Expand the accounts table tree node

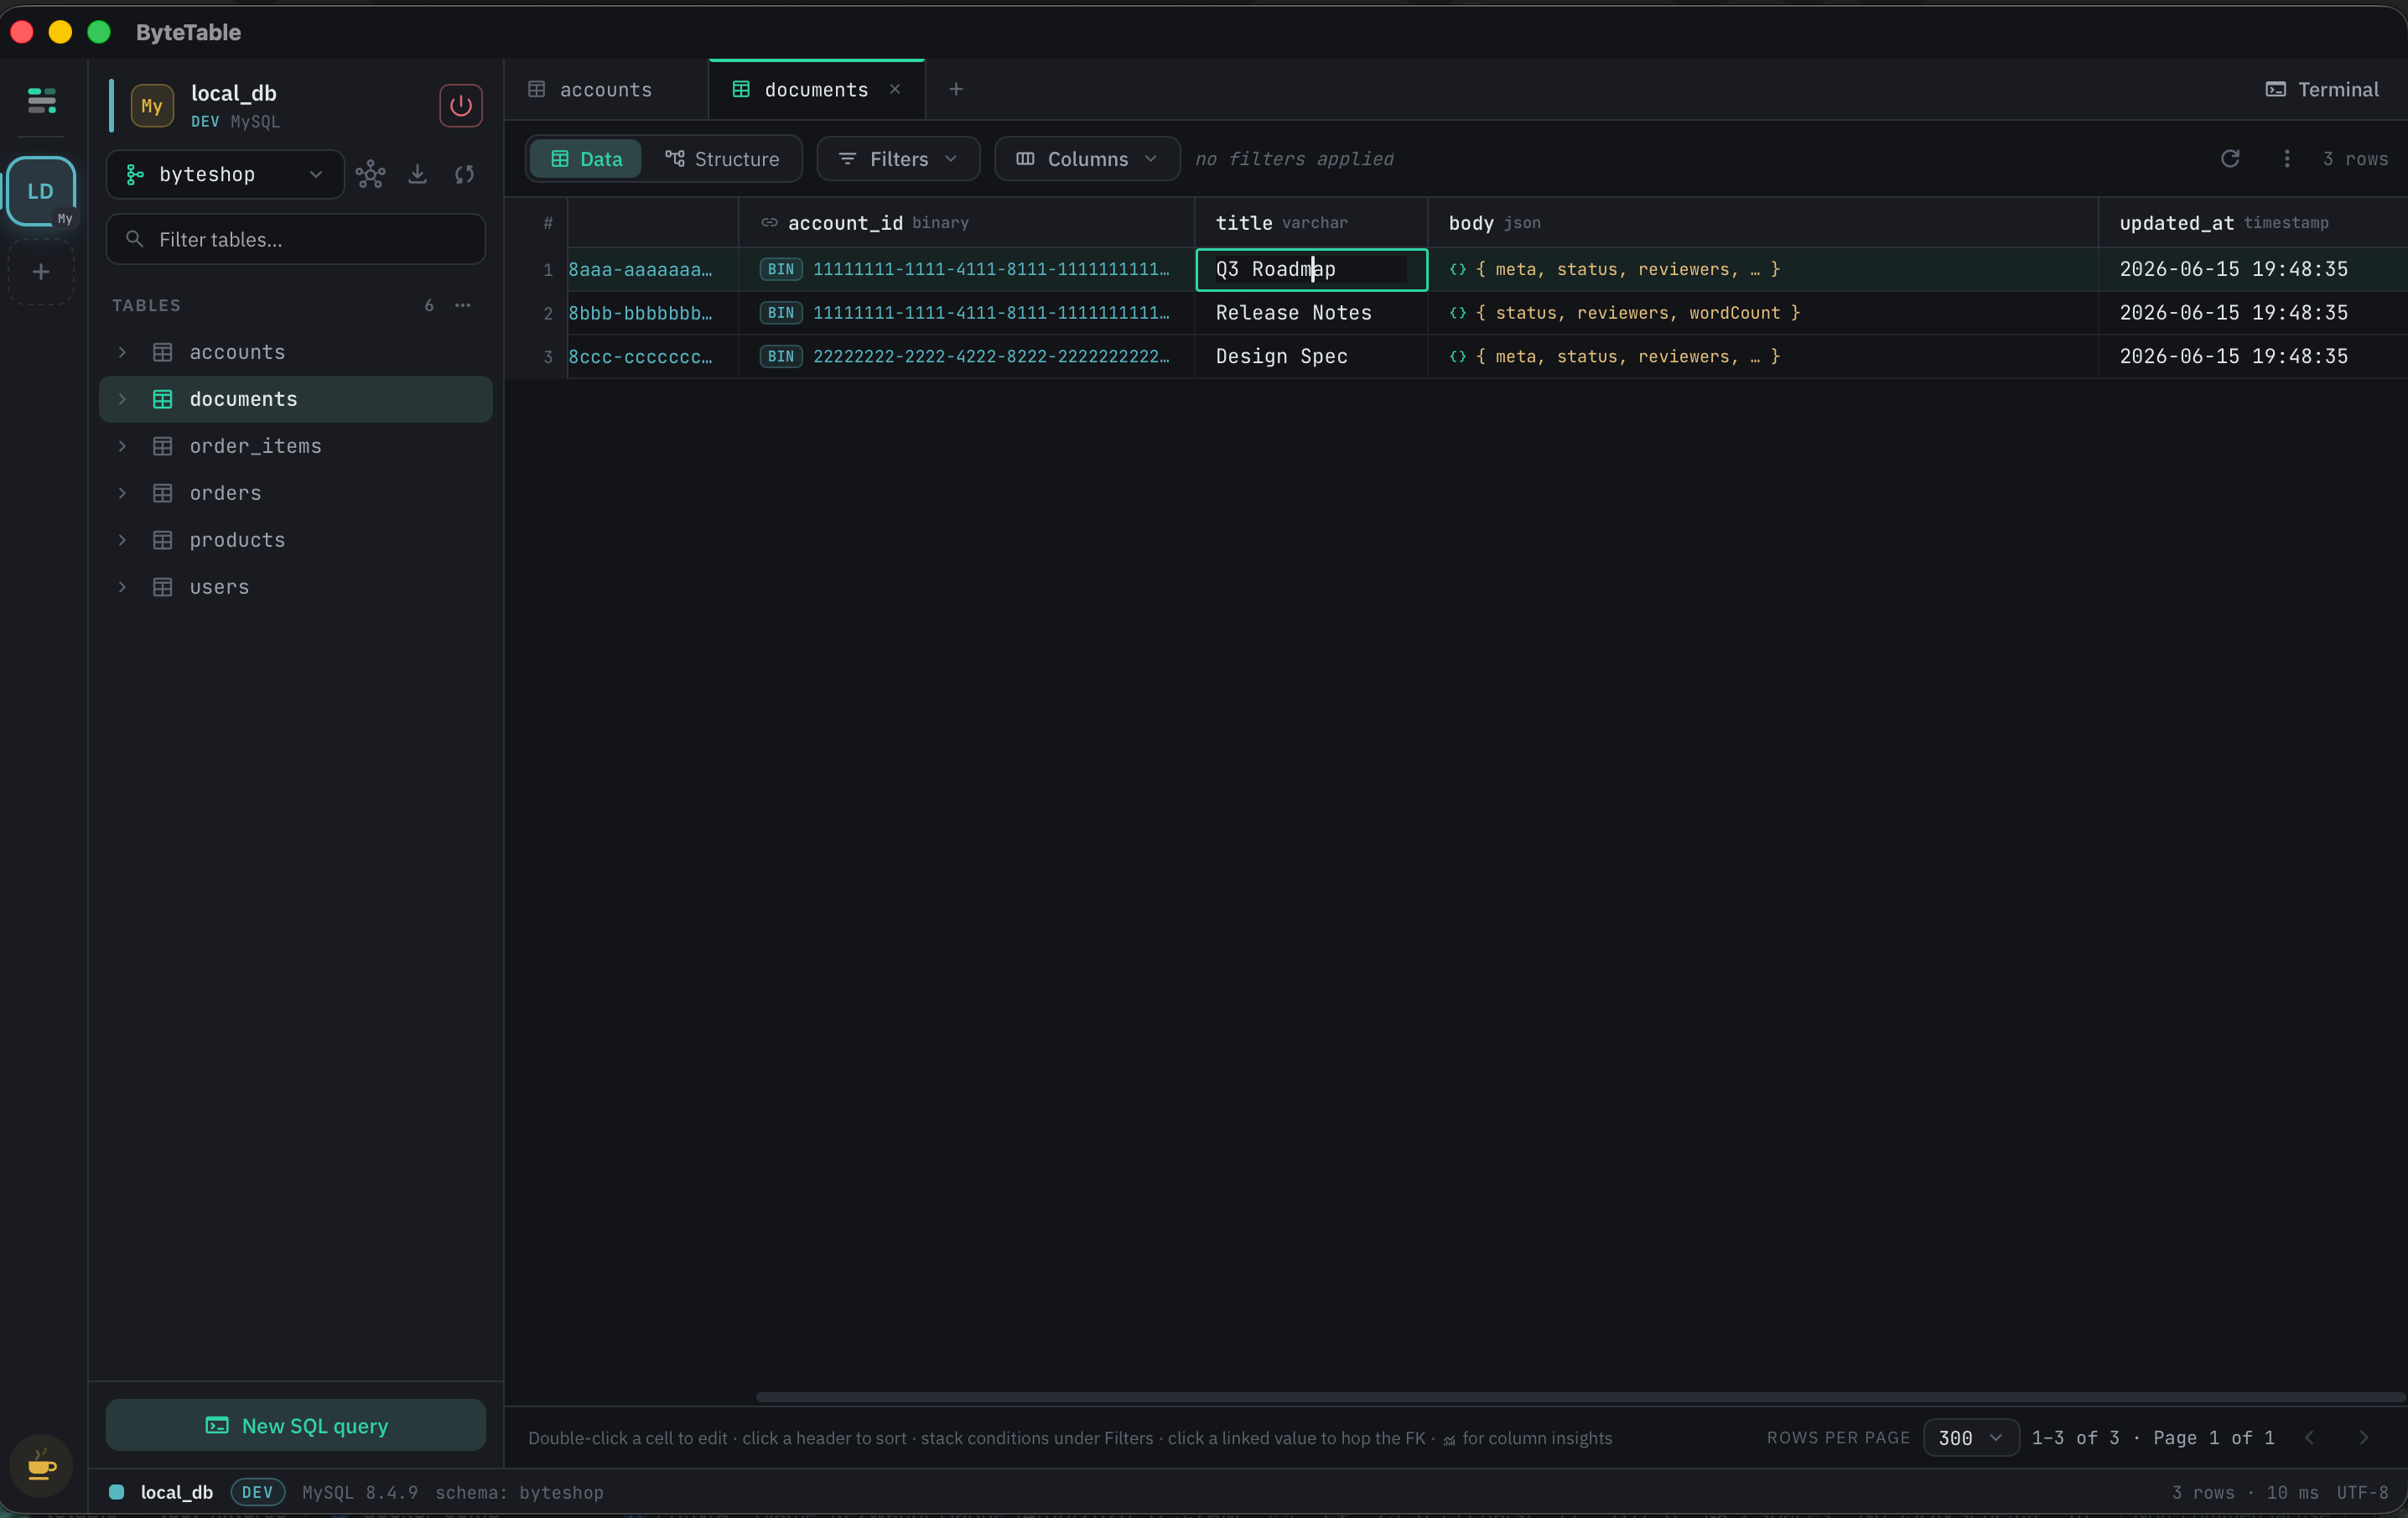pyautogui.click(x=122, y=352)
